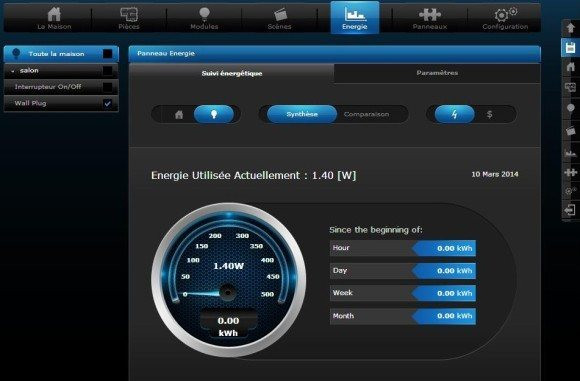Click the up arrow icon in right sidebar
Image resolution: width=580 pixels, height=381 pixels.
pyautogui.click(x=570, y=28)
